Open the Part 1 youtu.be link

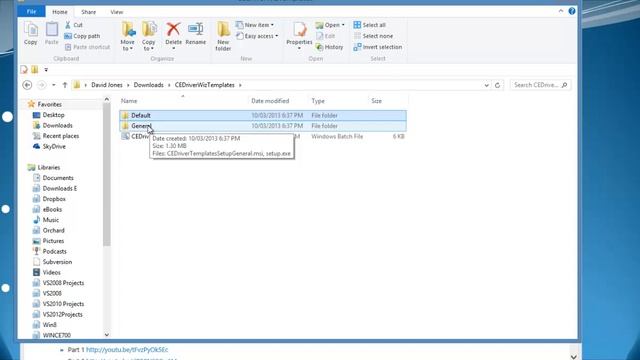click(x=127, y=350)
